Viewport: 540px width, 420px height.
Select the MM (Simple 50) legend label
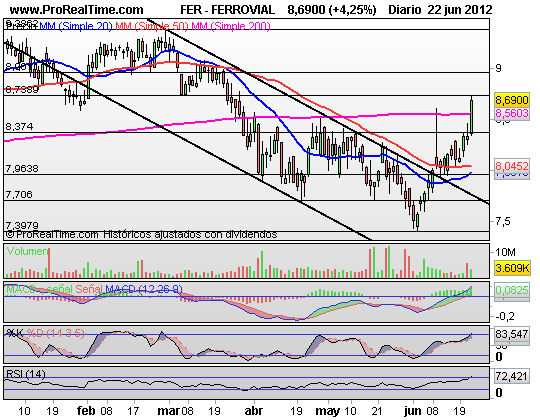click(x=152, y=26)
